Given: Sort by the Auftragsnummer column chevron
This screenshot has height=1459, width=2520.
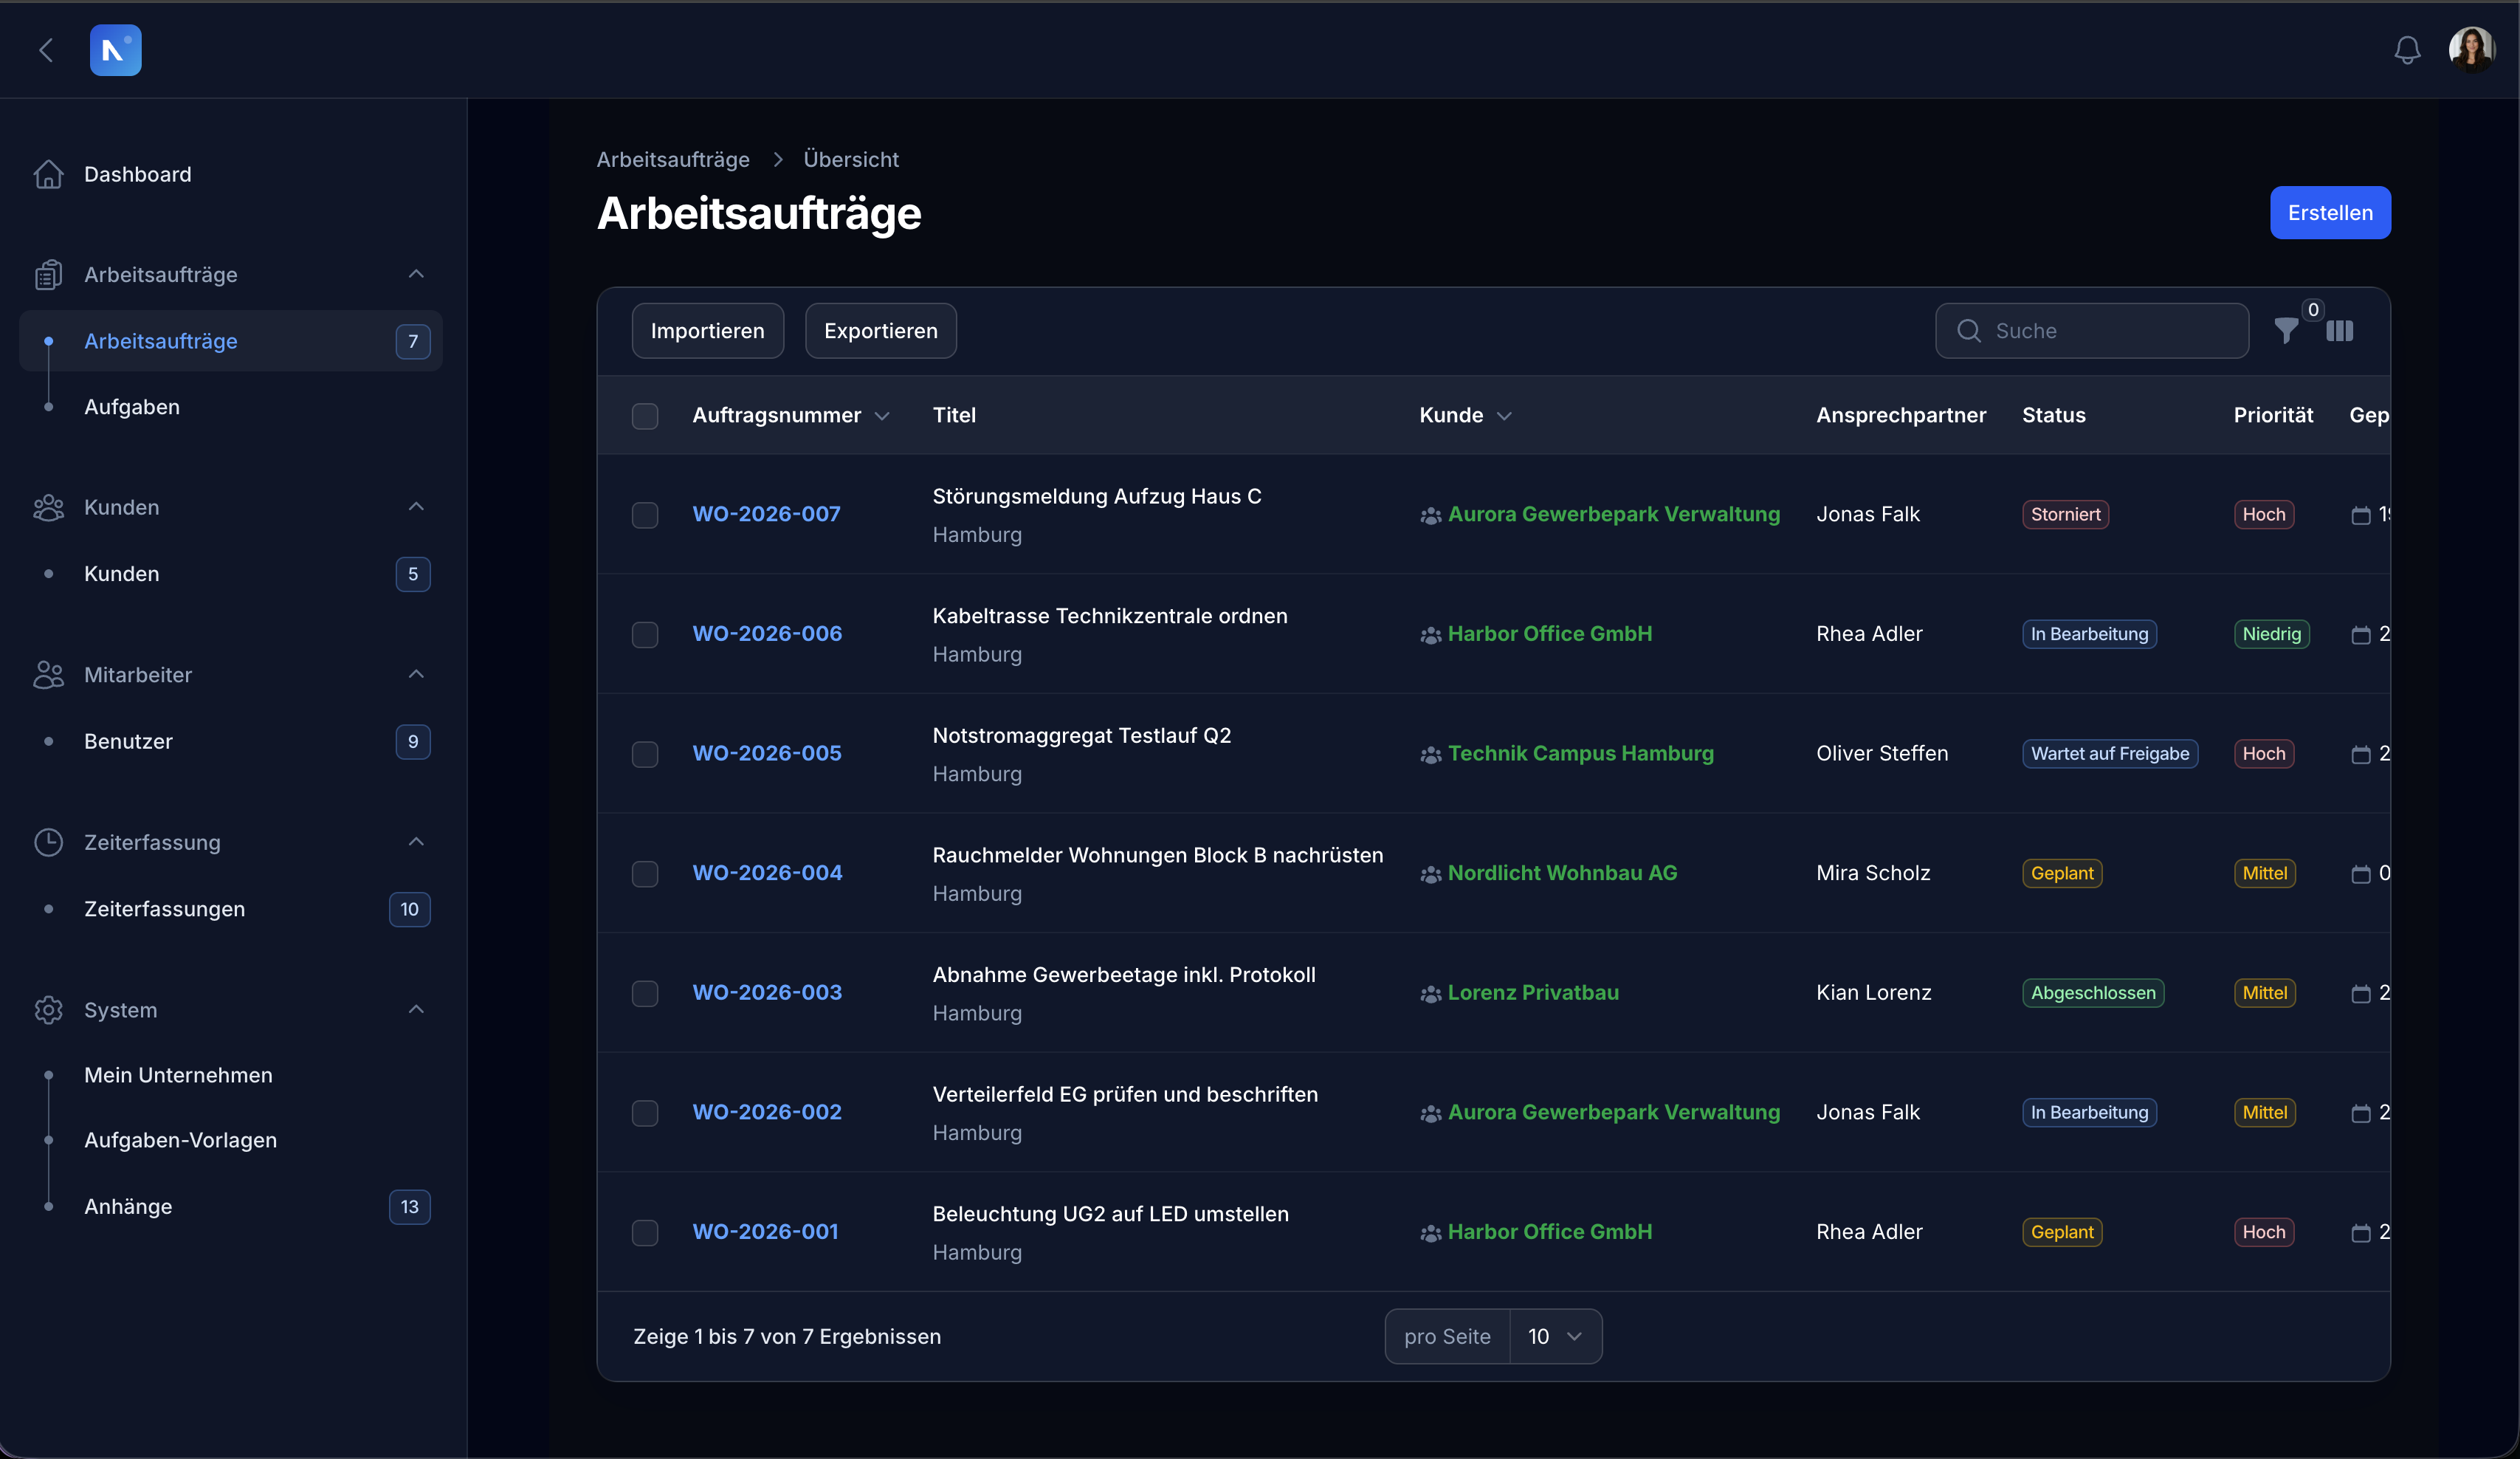Looking at the screenshot, I should coord(882,416).
